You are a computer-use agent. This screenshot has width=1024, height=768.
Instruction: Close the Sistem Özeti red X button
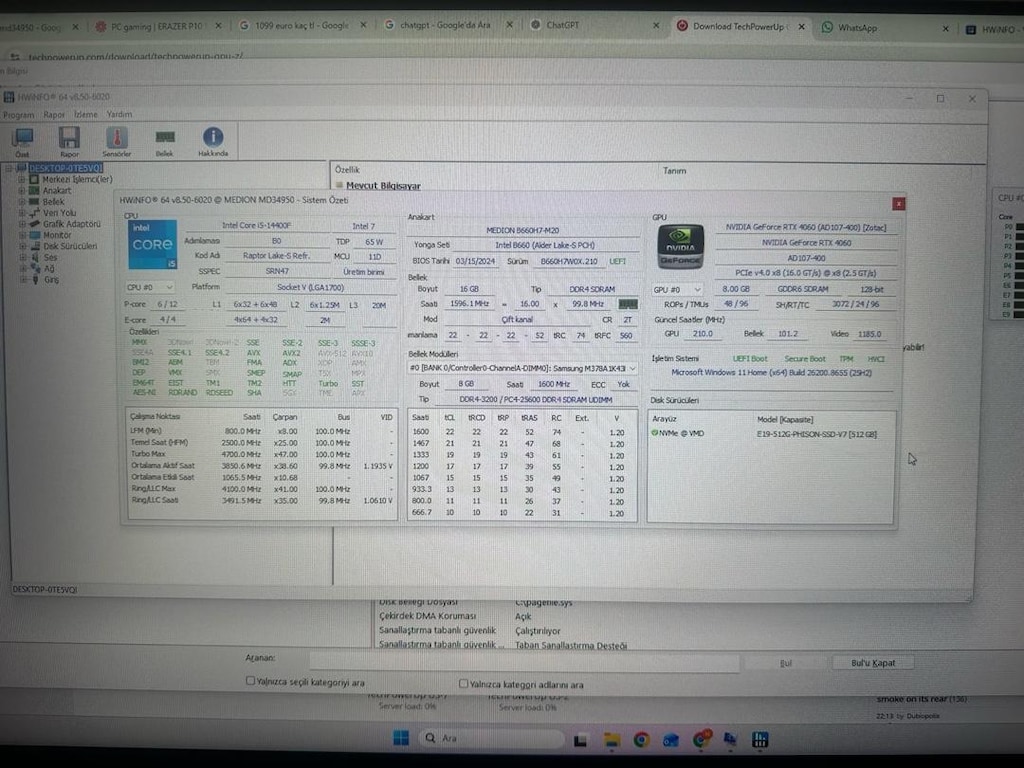pos(899,204)
